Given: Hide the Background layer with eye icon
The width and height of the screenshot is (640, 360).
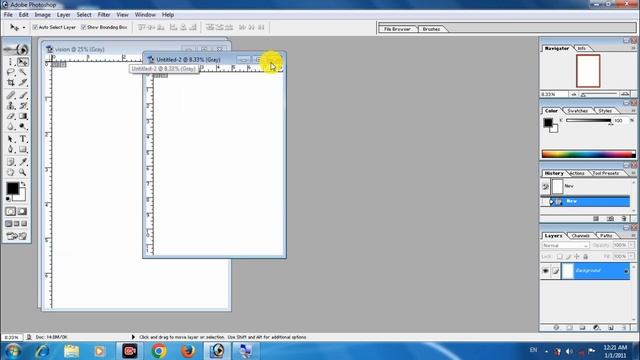Looking at the screenshot, I should [546, 271].
